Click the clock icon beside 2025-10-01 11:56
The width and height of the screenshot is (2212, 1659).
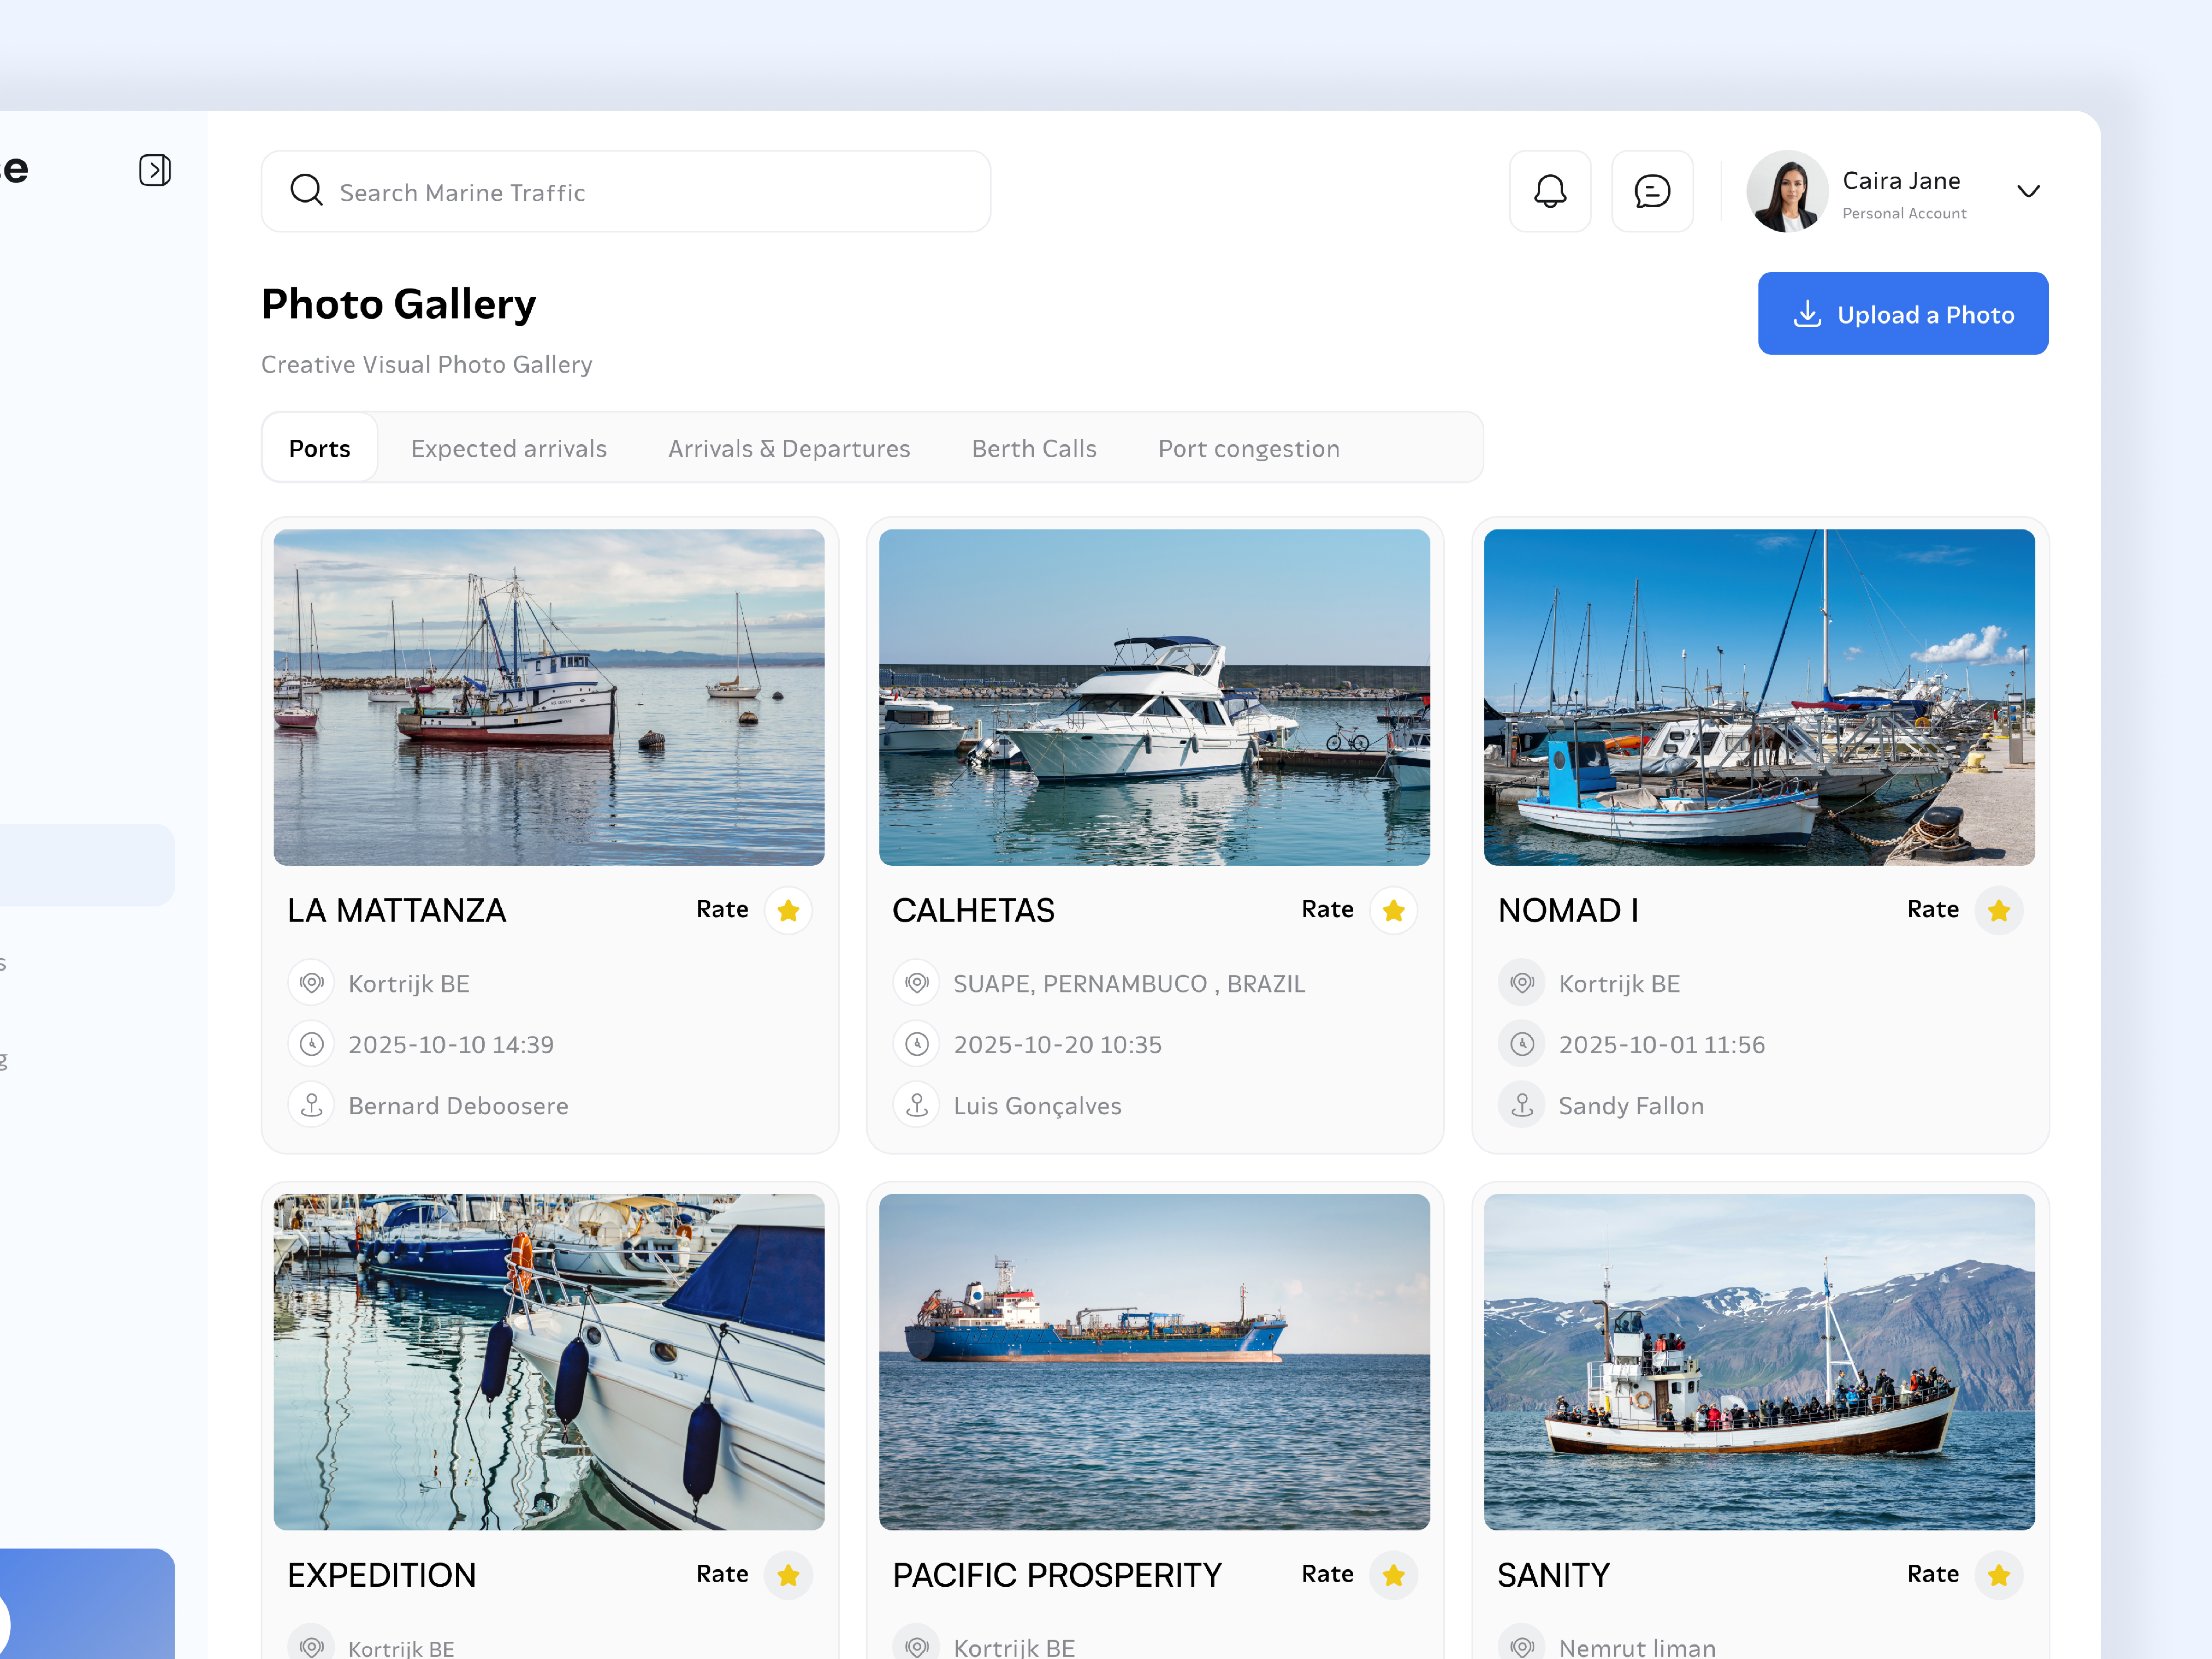(1522, 1044)
